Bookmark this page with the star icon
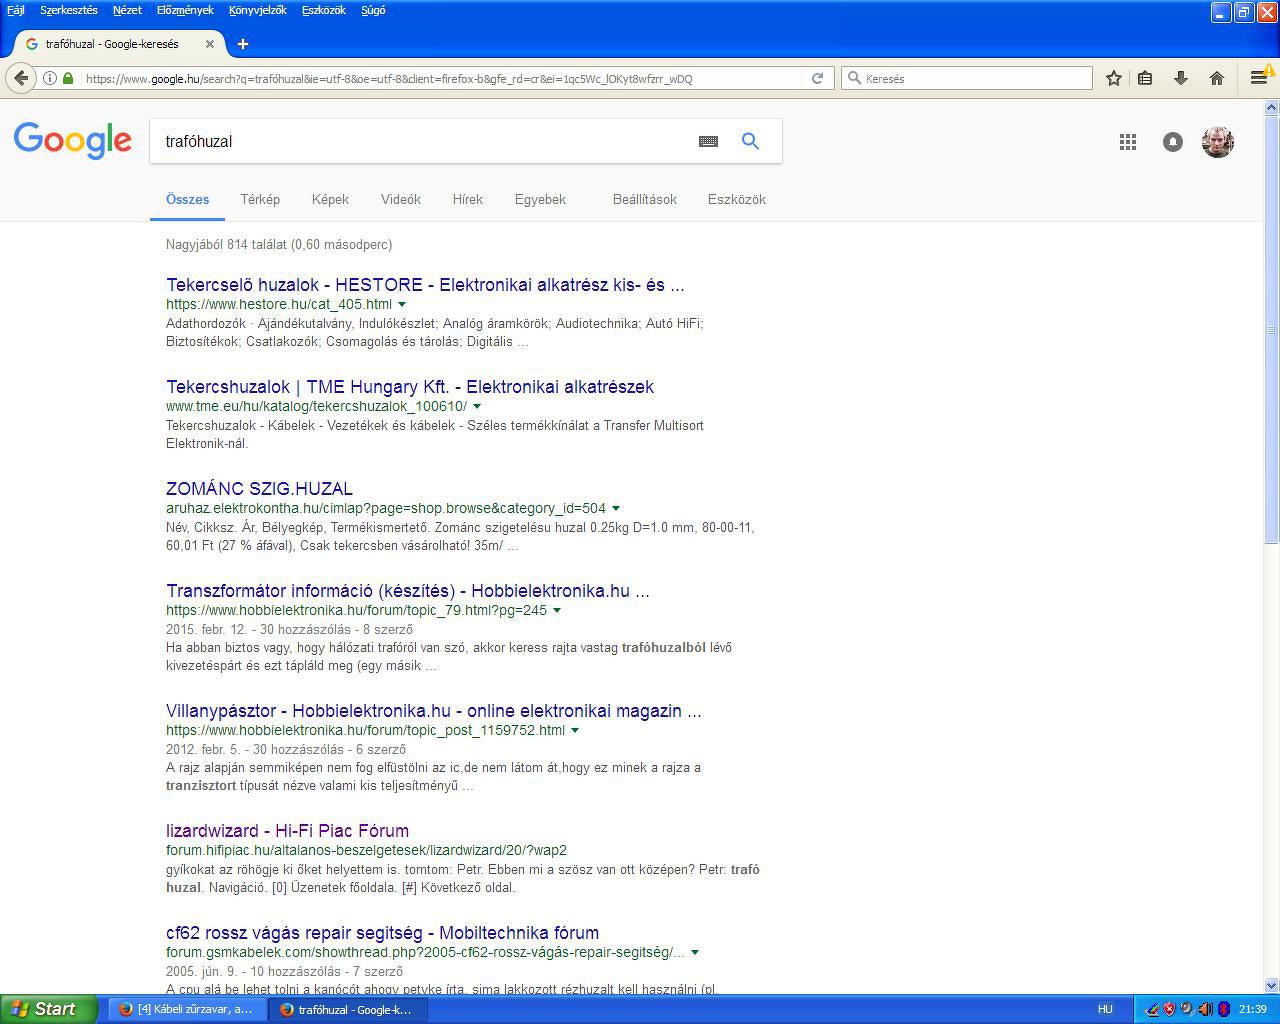The height and width of the screenshot is (1024, 1280). point(1114,78)
